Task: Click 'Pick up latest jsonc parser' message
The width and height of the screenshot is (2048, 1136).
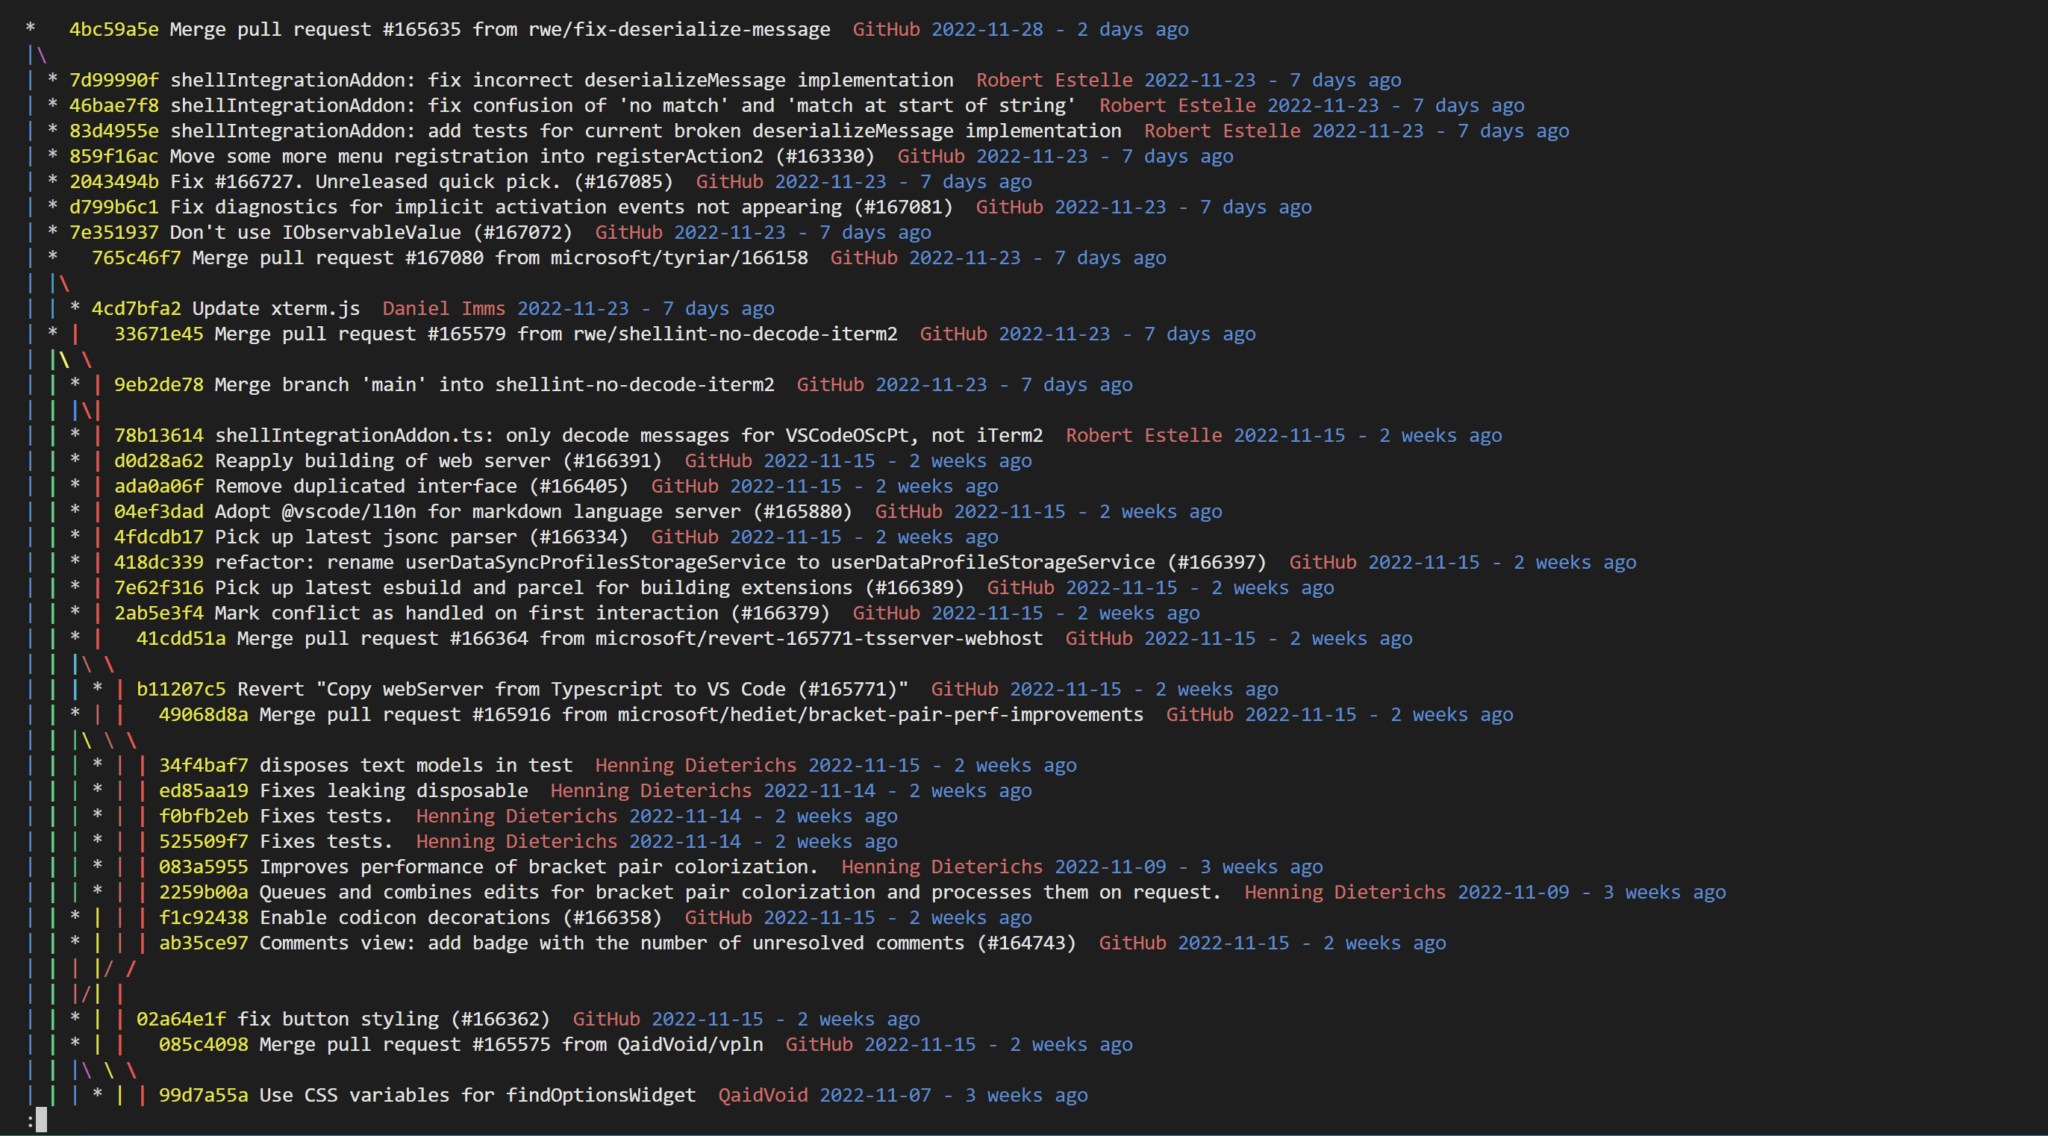Action: [421, 537]
